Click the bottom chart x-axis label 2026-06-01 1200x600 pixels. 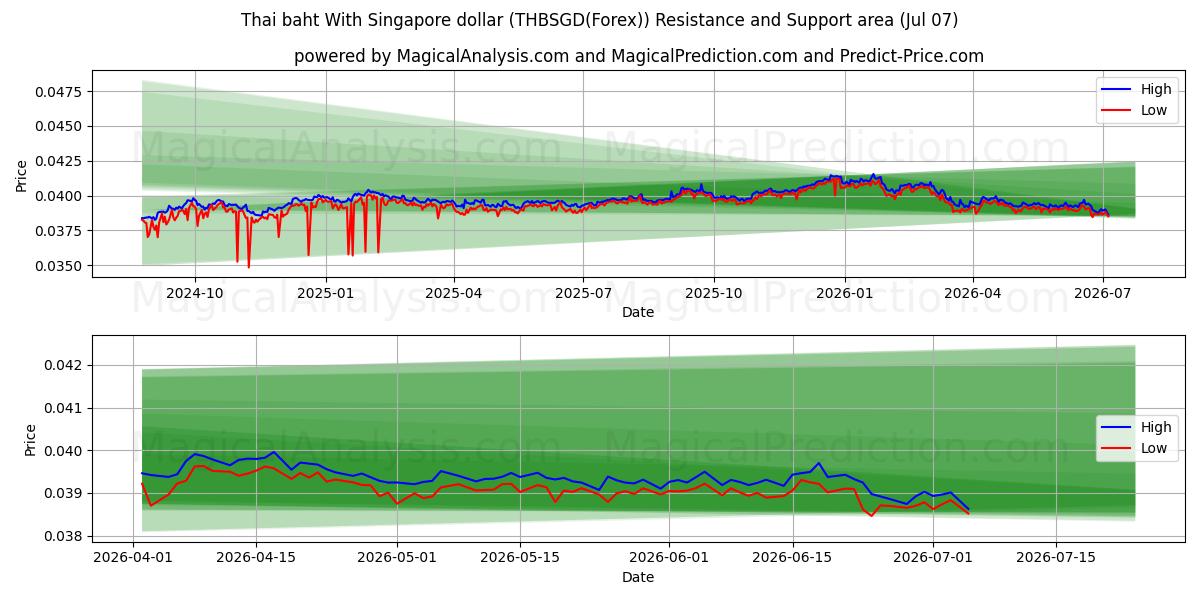[x=670, y=559]
